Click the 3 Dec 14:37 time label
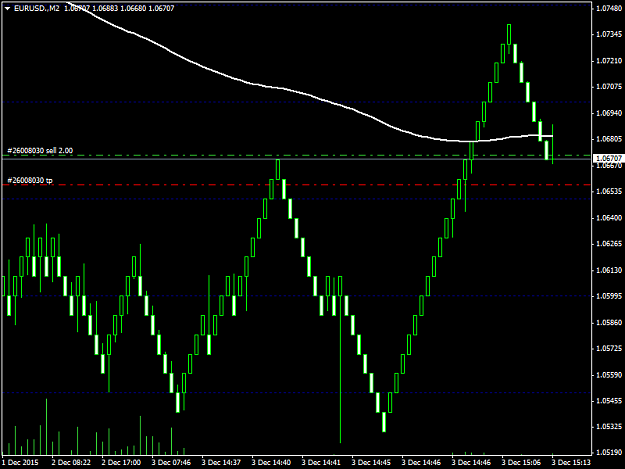Screen dimensions: 625x469 pos(221,463)
